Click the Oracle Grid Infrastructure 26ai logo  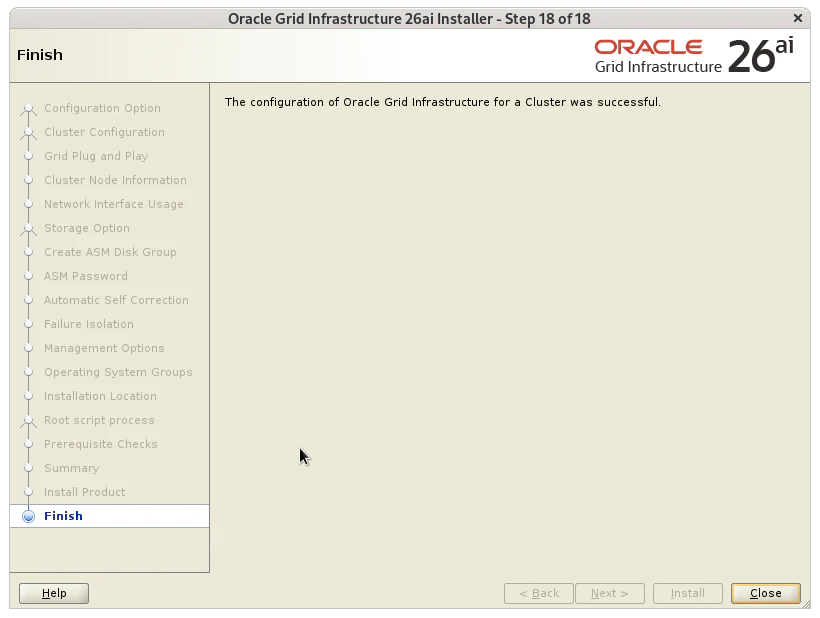[694, 55]
